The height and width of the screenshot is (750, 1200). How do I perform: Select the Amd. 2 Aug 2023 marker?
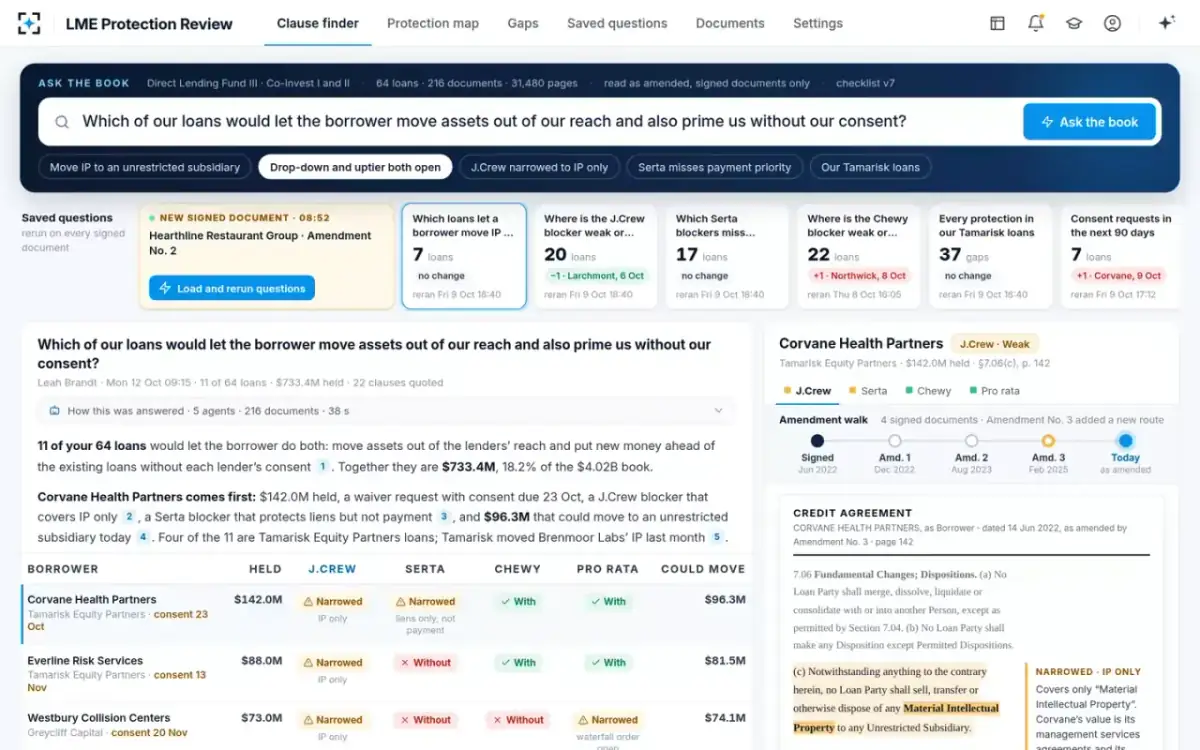click(x=971, y=441)
